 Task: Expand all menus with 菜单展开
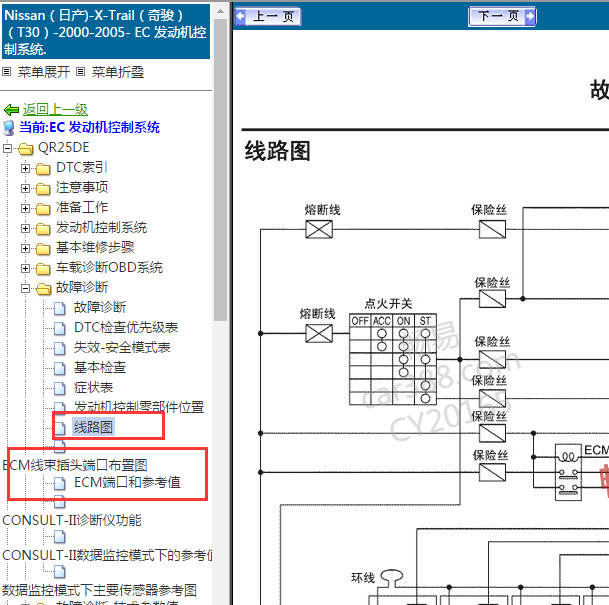coord(44,72)
